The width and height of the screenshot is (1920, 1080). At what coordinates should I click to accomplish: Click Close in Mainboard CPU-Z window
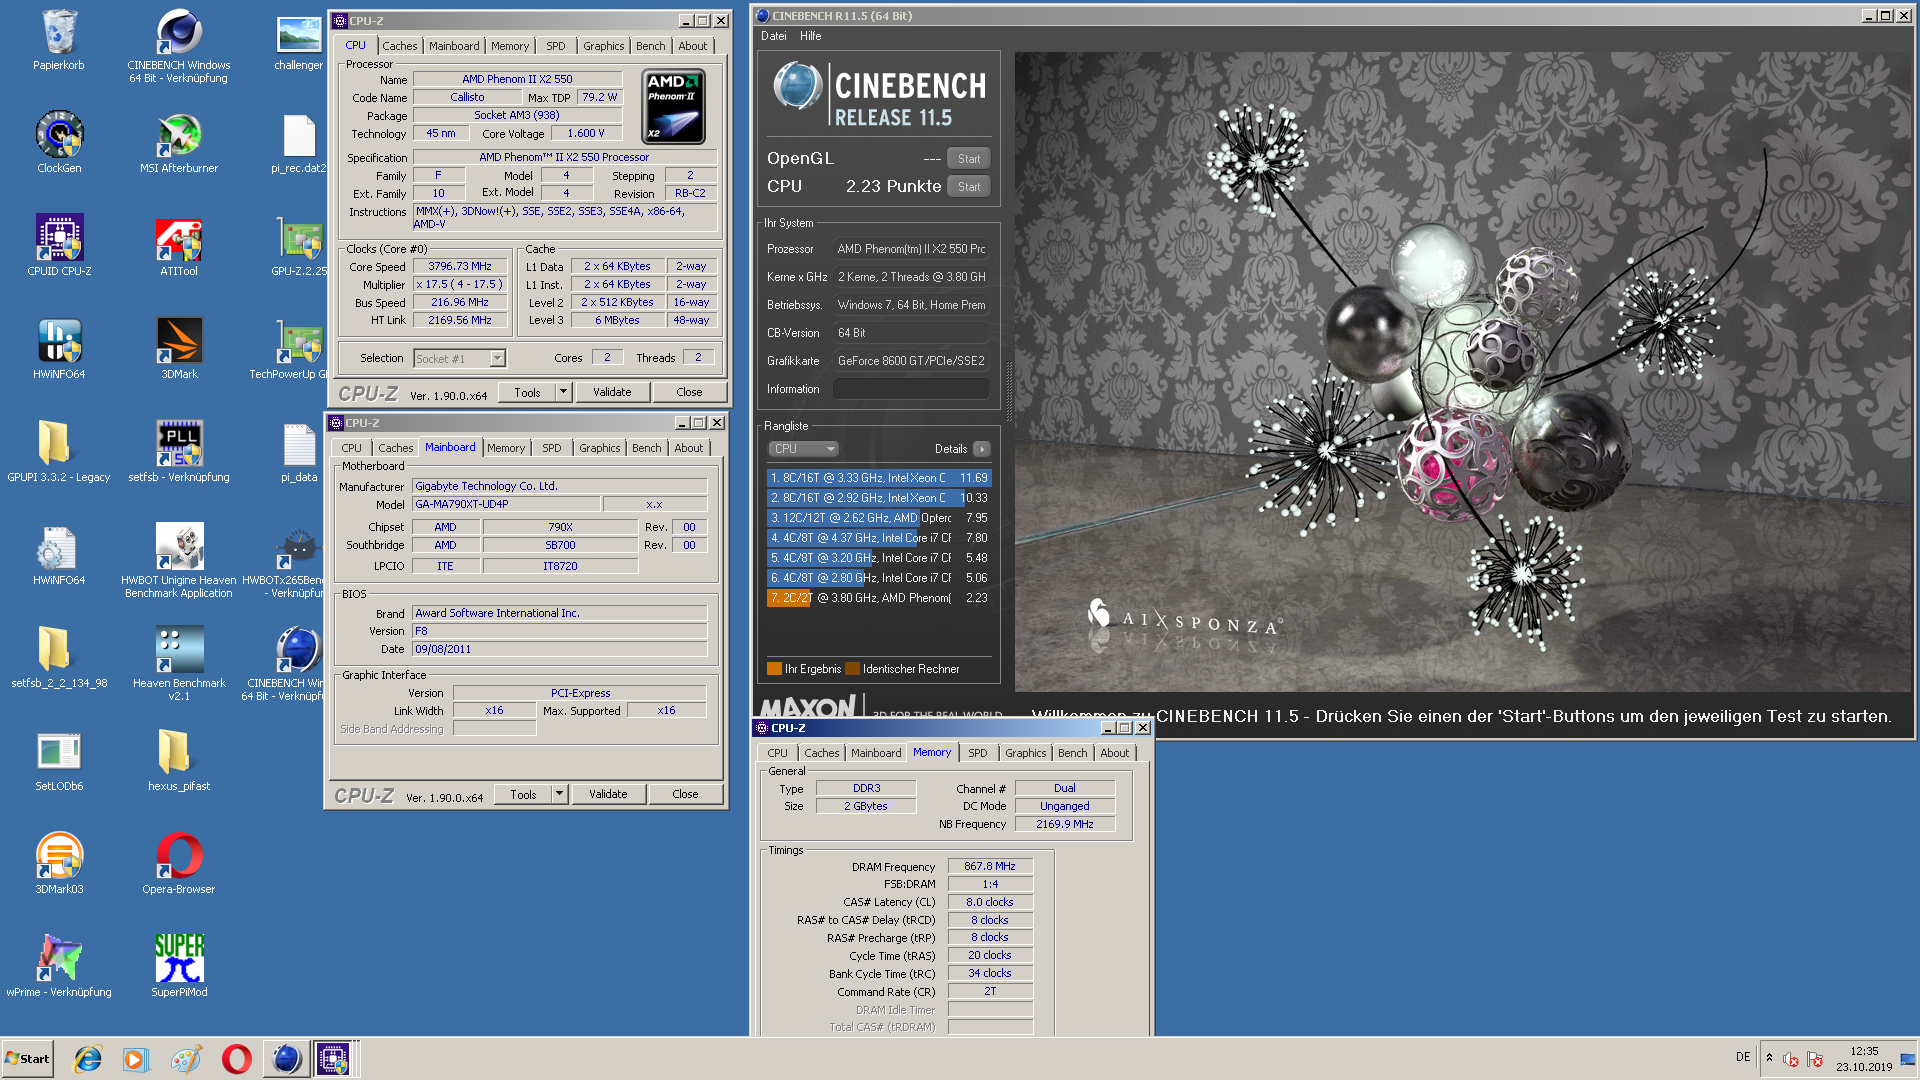click(685, 794)
